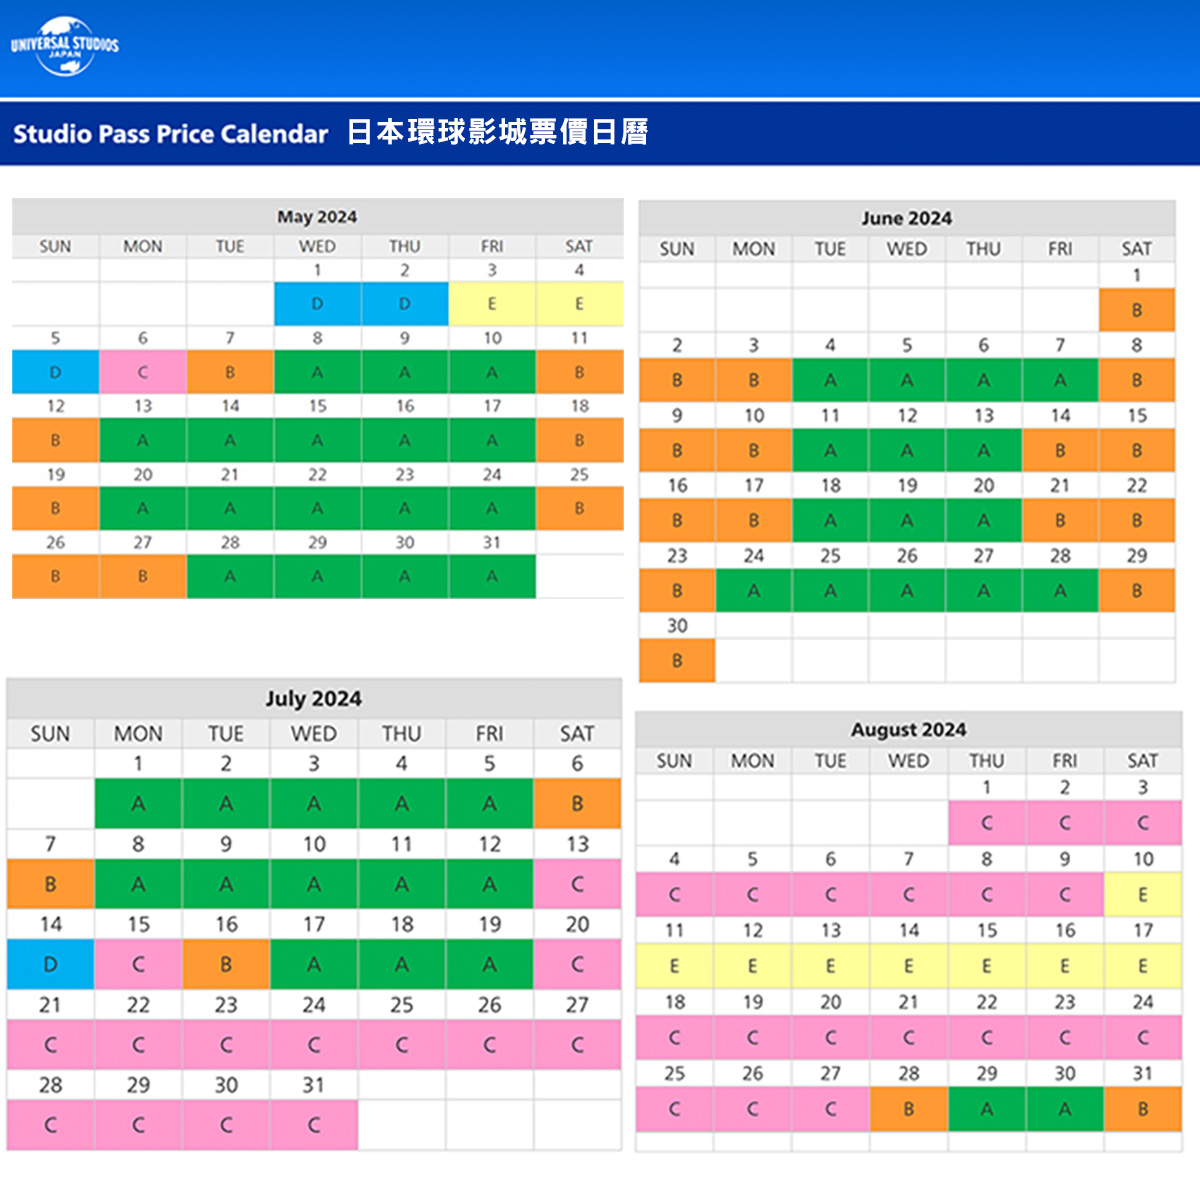Click the yellow E cell under May 4
This screenshot has height=1200, width=1200.
pos(580,304)
